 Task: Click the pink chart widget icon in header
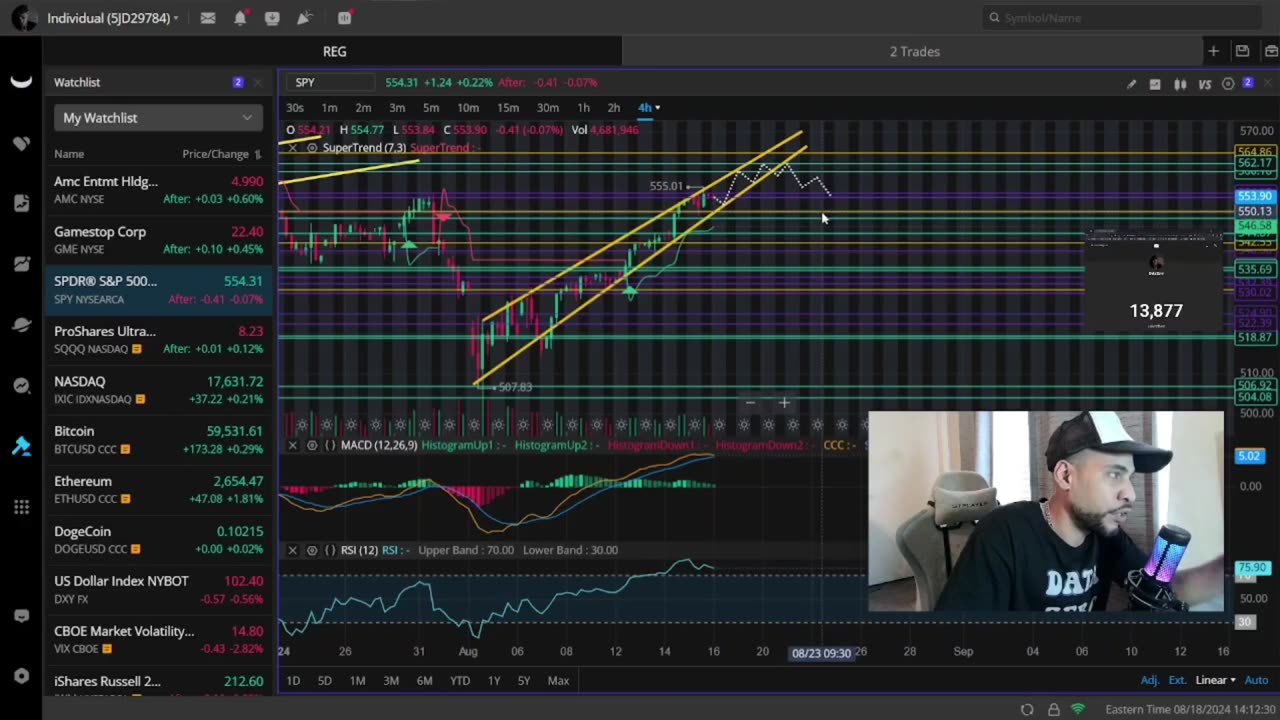pos(345,18)
